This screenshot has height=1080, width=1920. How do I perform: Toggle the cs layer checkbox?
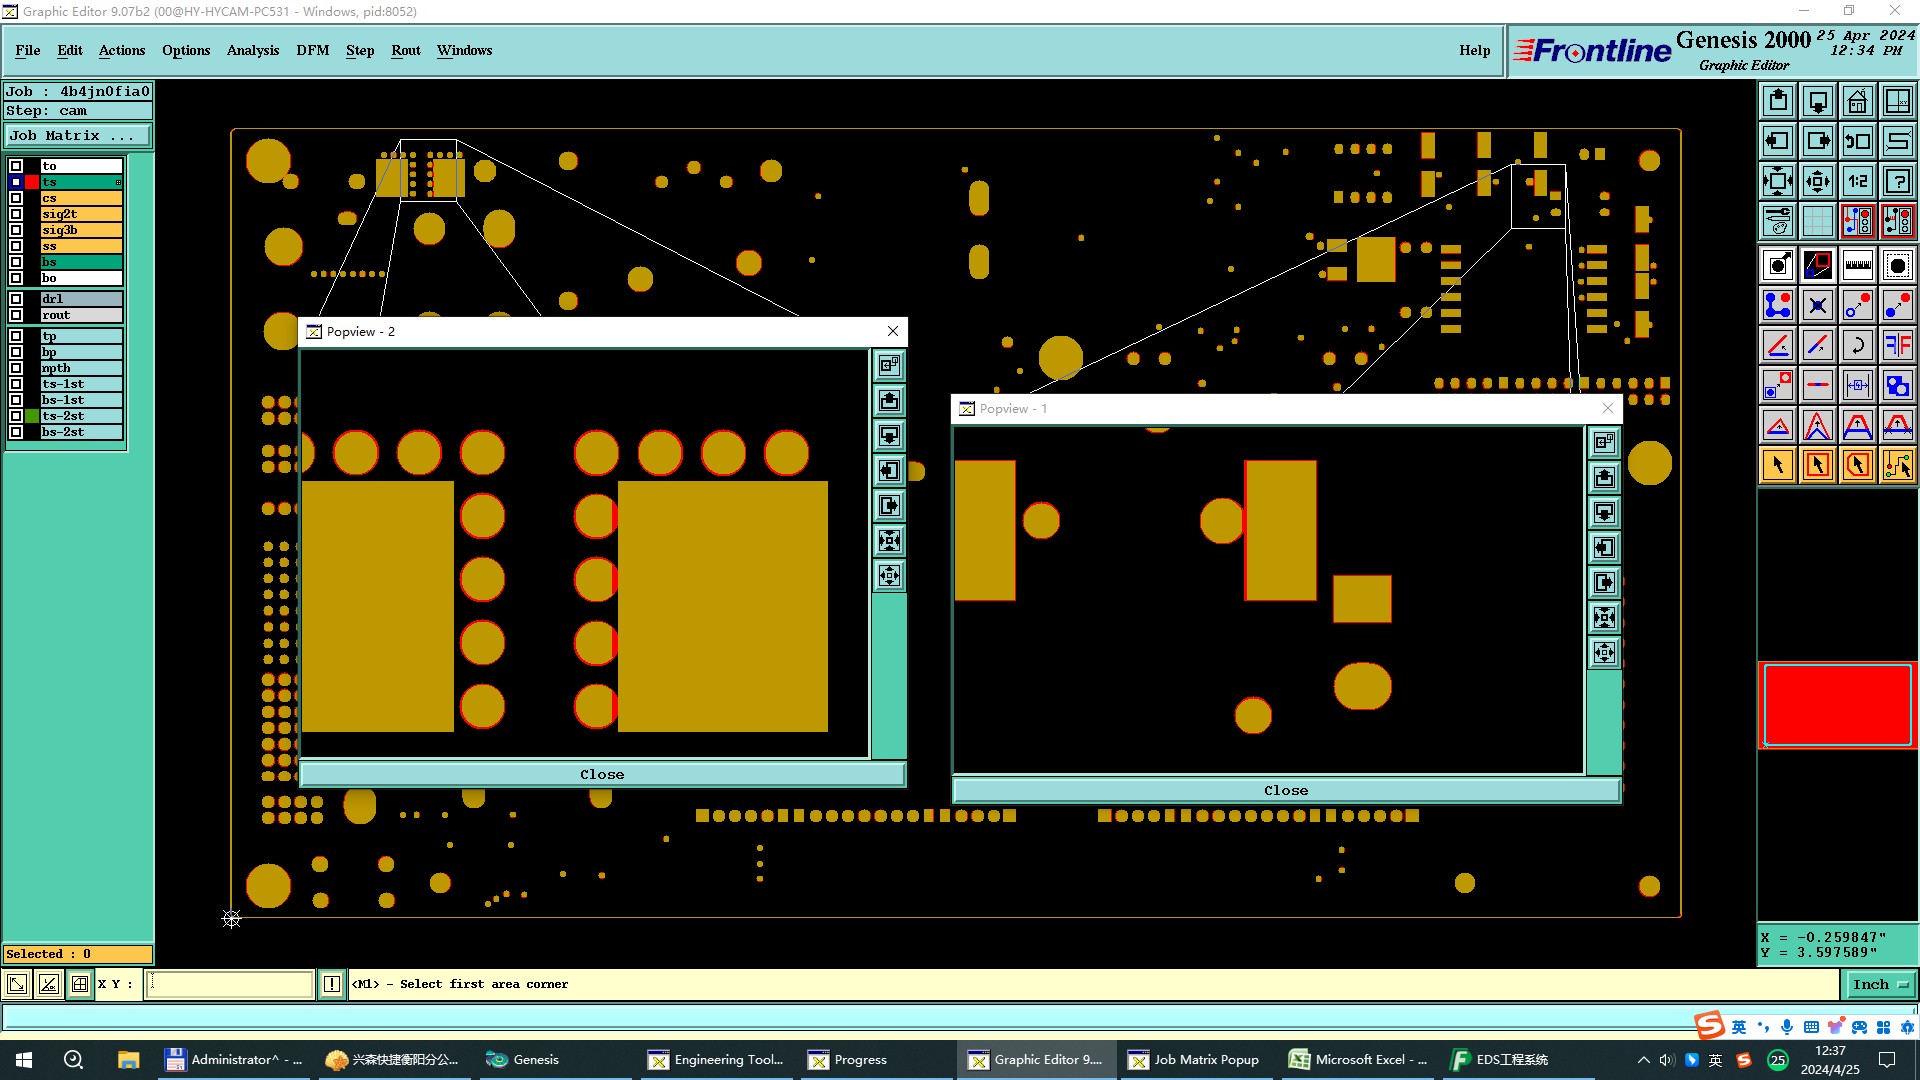coord(16,198)
